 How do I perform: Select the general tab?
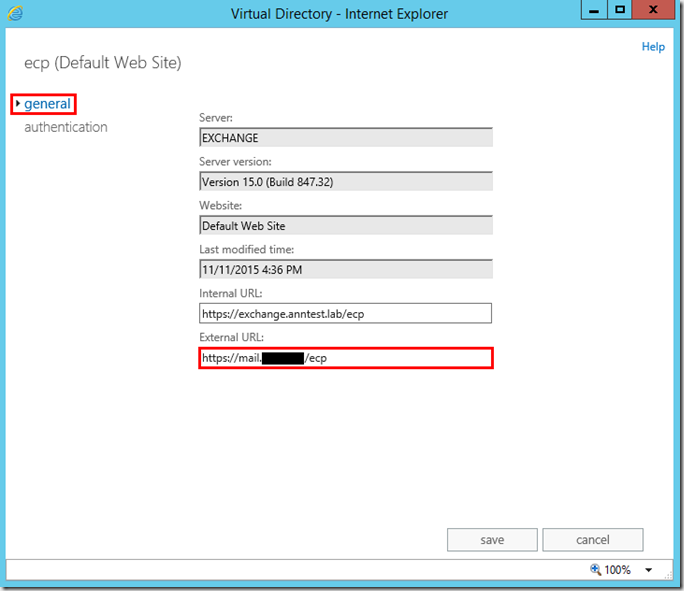coord(47,104)
